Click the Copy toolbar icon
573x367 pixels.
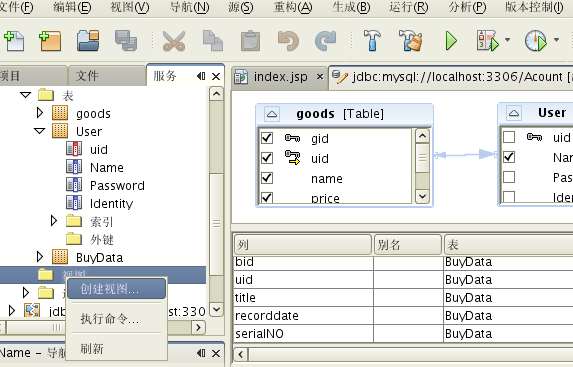213,41
